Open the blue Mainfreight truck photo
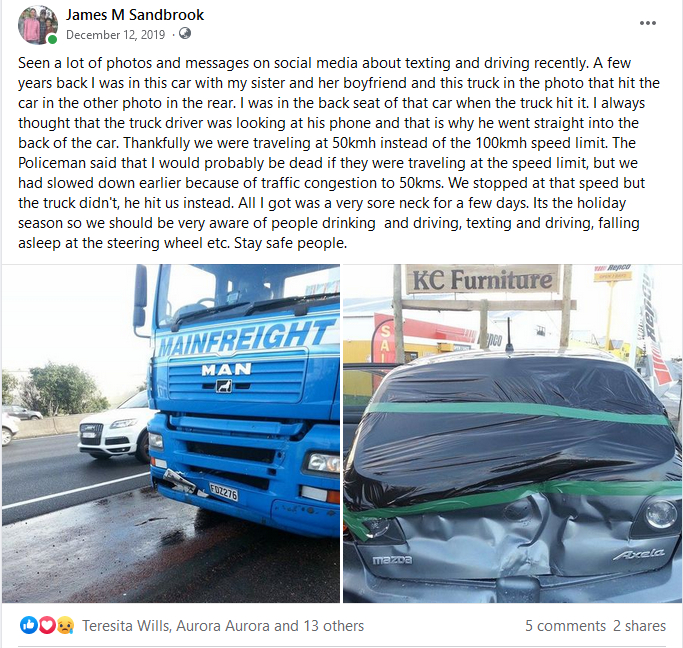 [171, 433]
